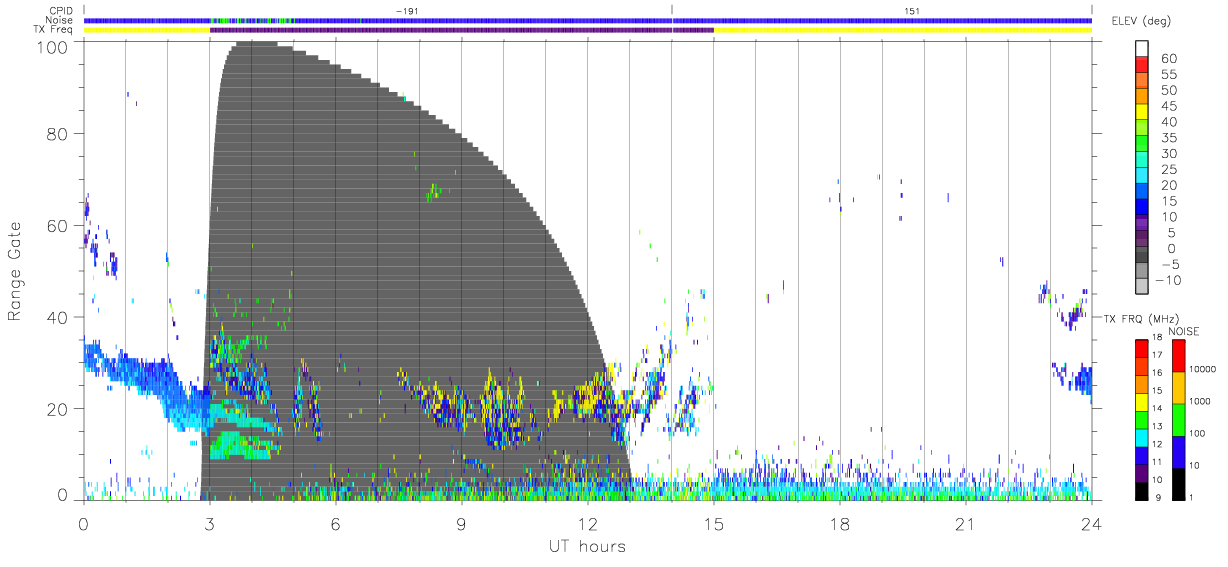Click the "UT hours" x-axis title
1228x567 pixels.
click(586, 547)
